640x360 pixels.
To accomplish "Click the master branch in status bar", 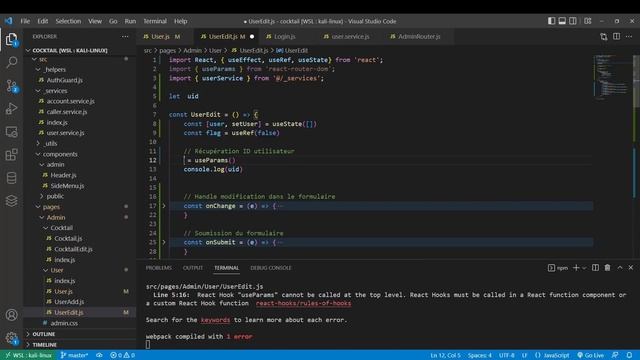I will click(75, 355).
